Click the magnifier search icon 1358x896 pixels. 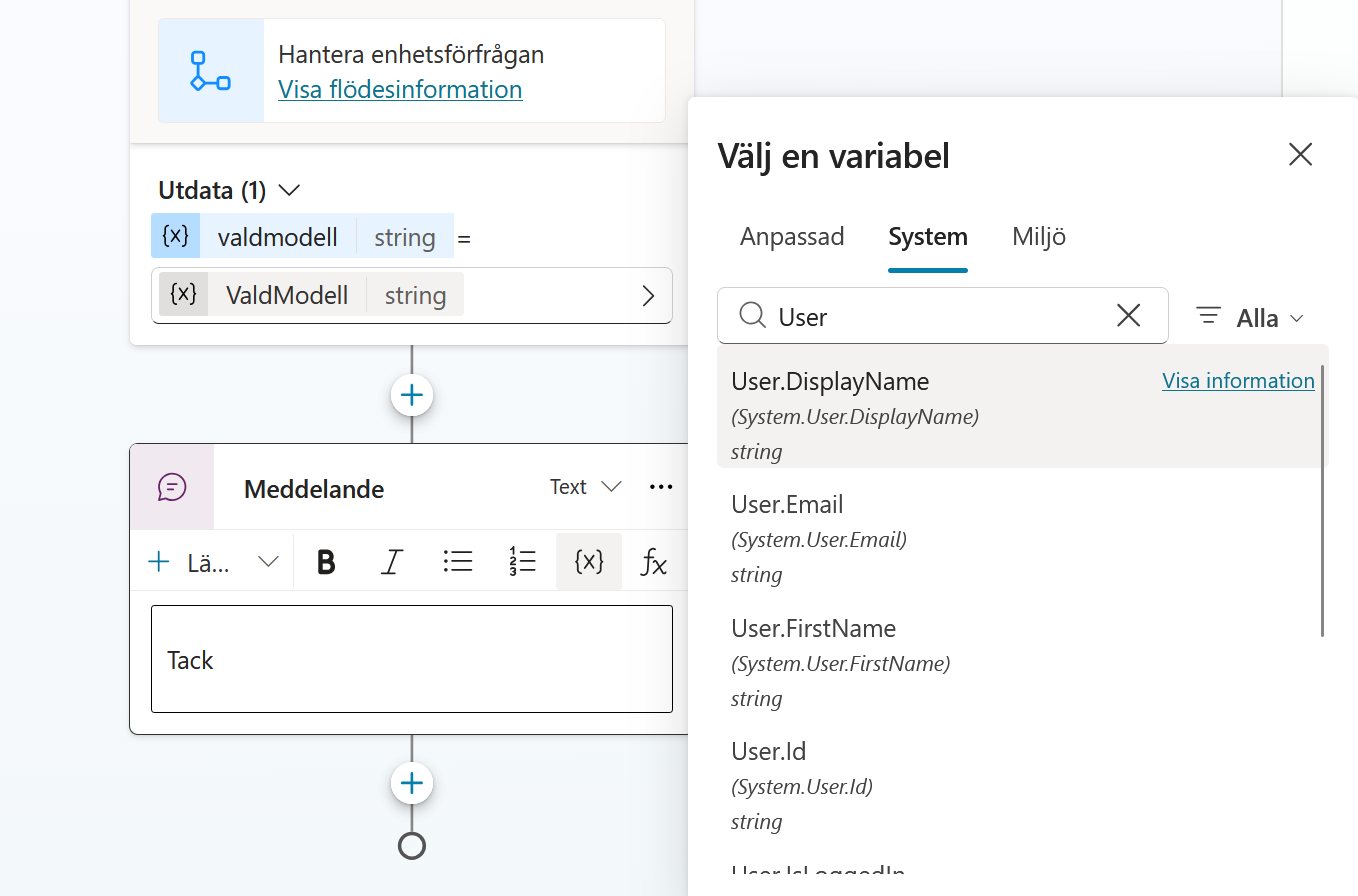click(752, 316)
